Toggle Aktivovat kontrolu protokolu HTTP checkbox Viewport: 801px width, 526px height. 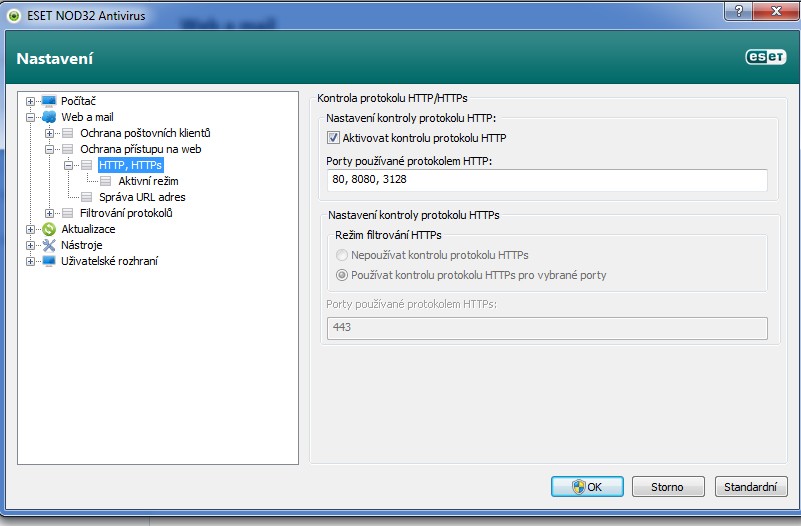(333, 138)
